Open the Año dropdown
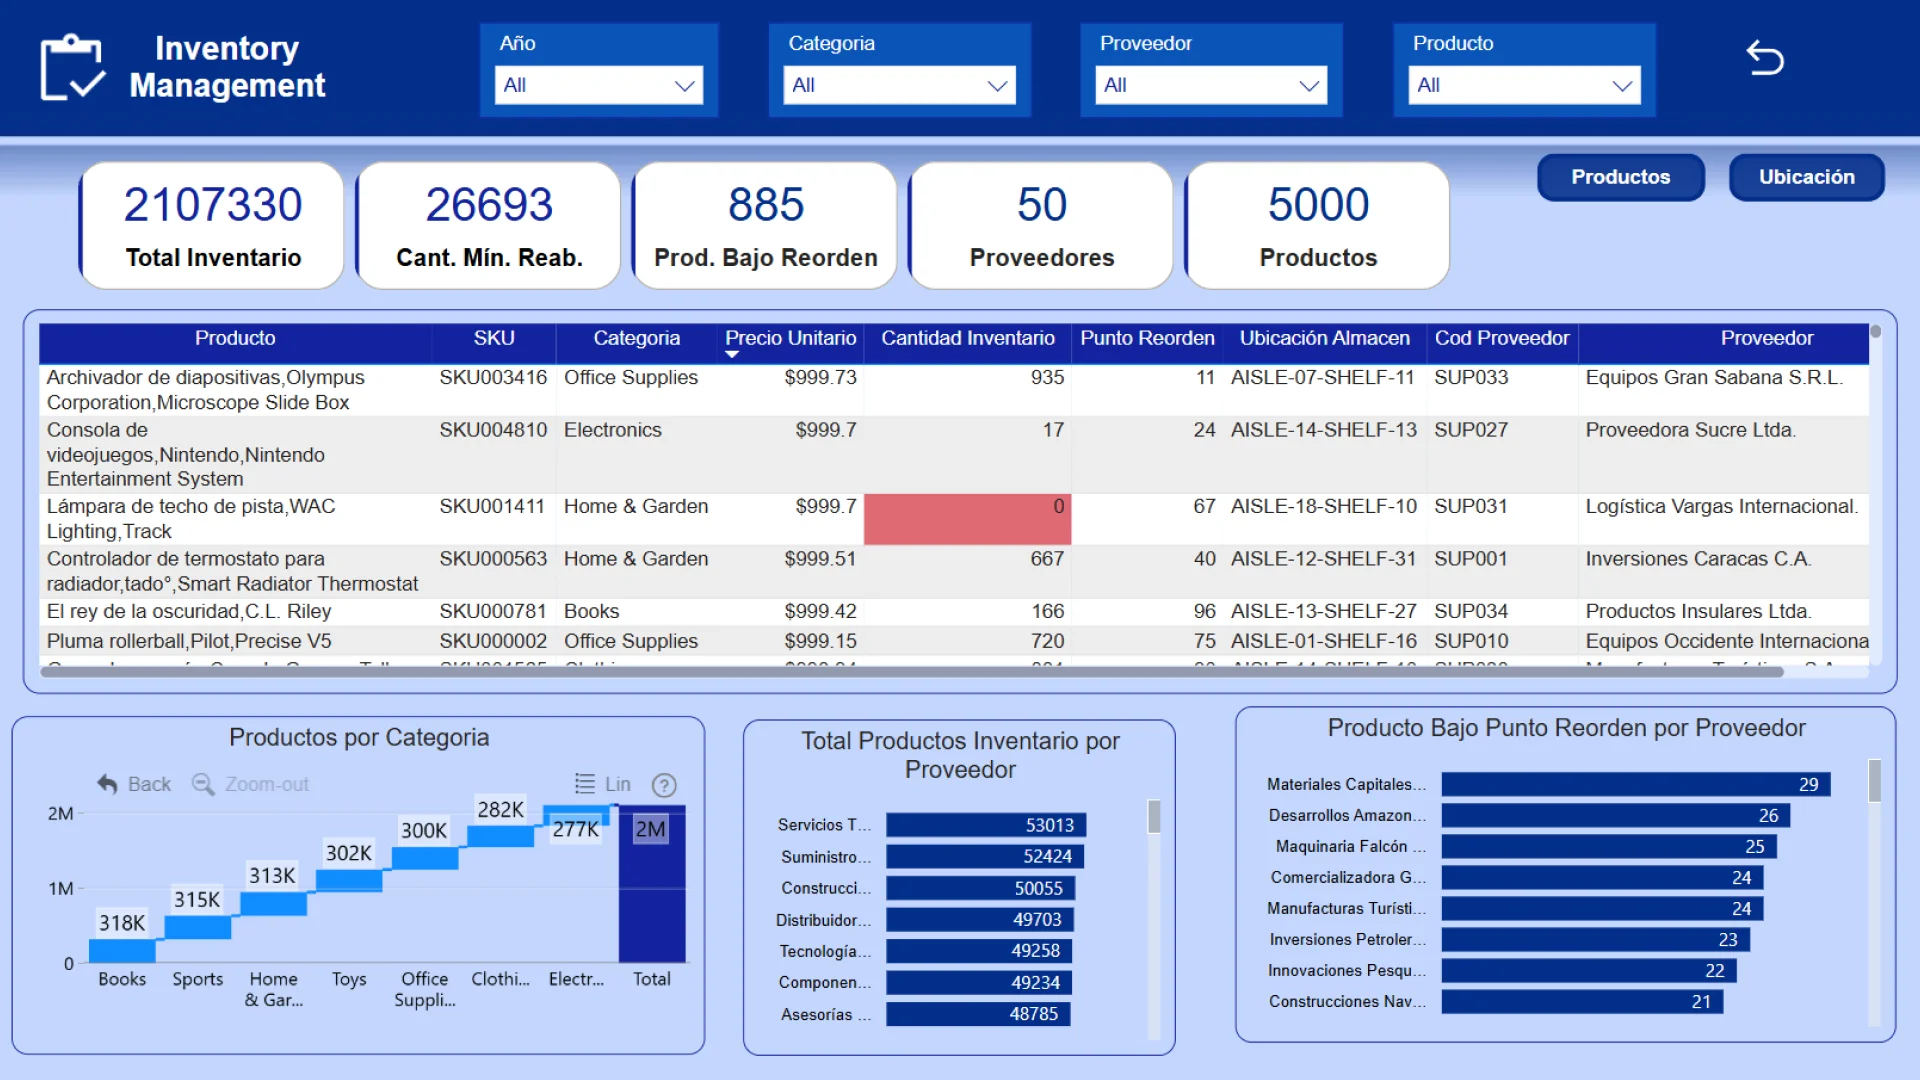The height and width of the screenshot is (1080, 1920). (598, 86)
